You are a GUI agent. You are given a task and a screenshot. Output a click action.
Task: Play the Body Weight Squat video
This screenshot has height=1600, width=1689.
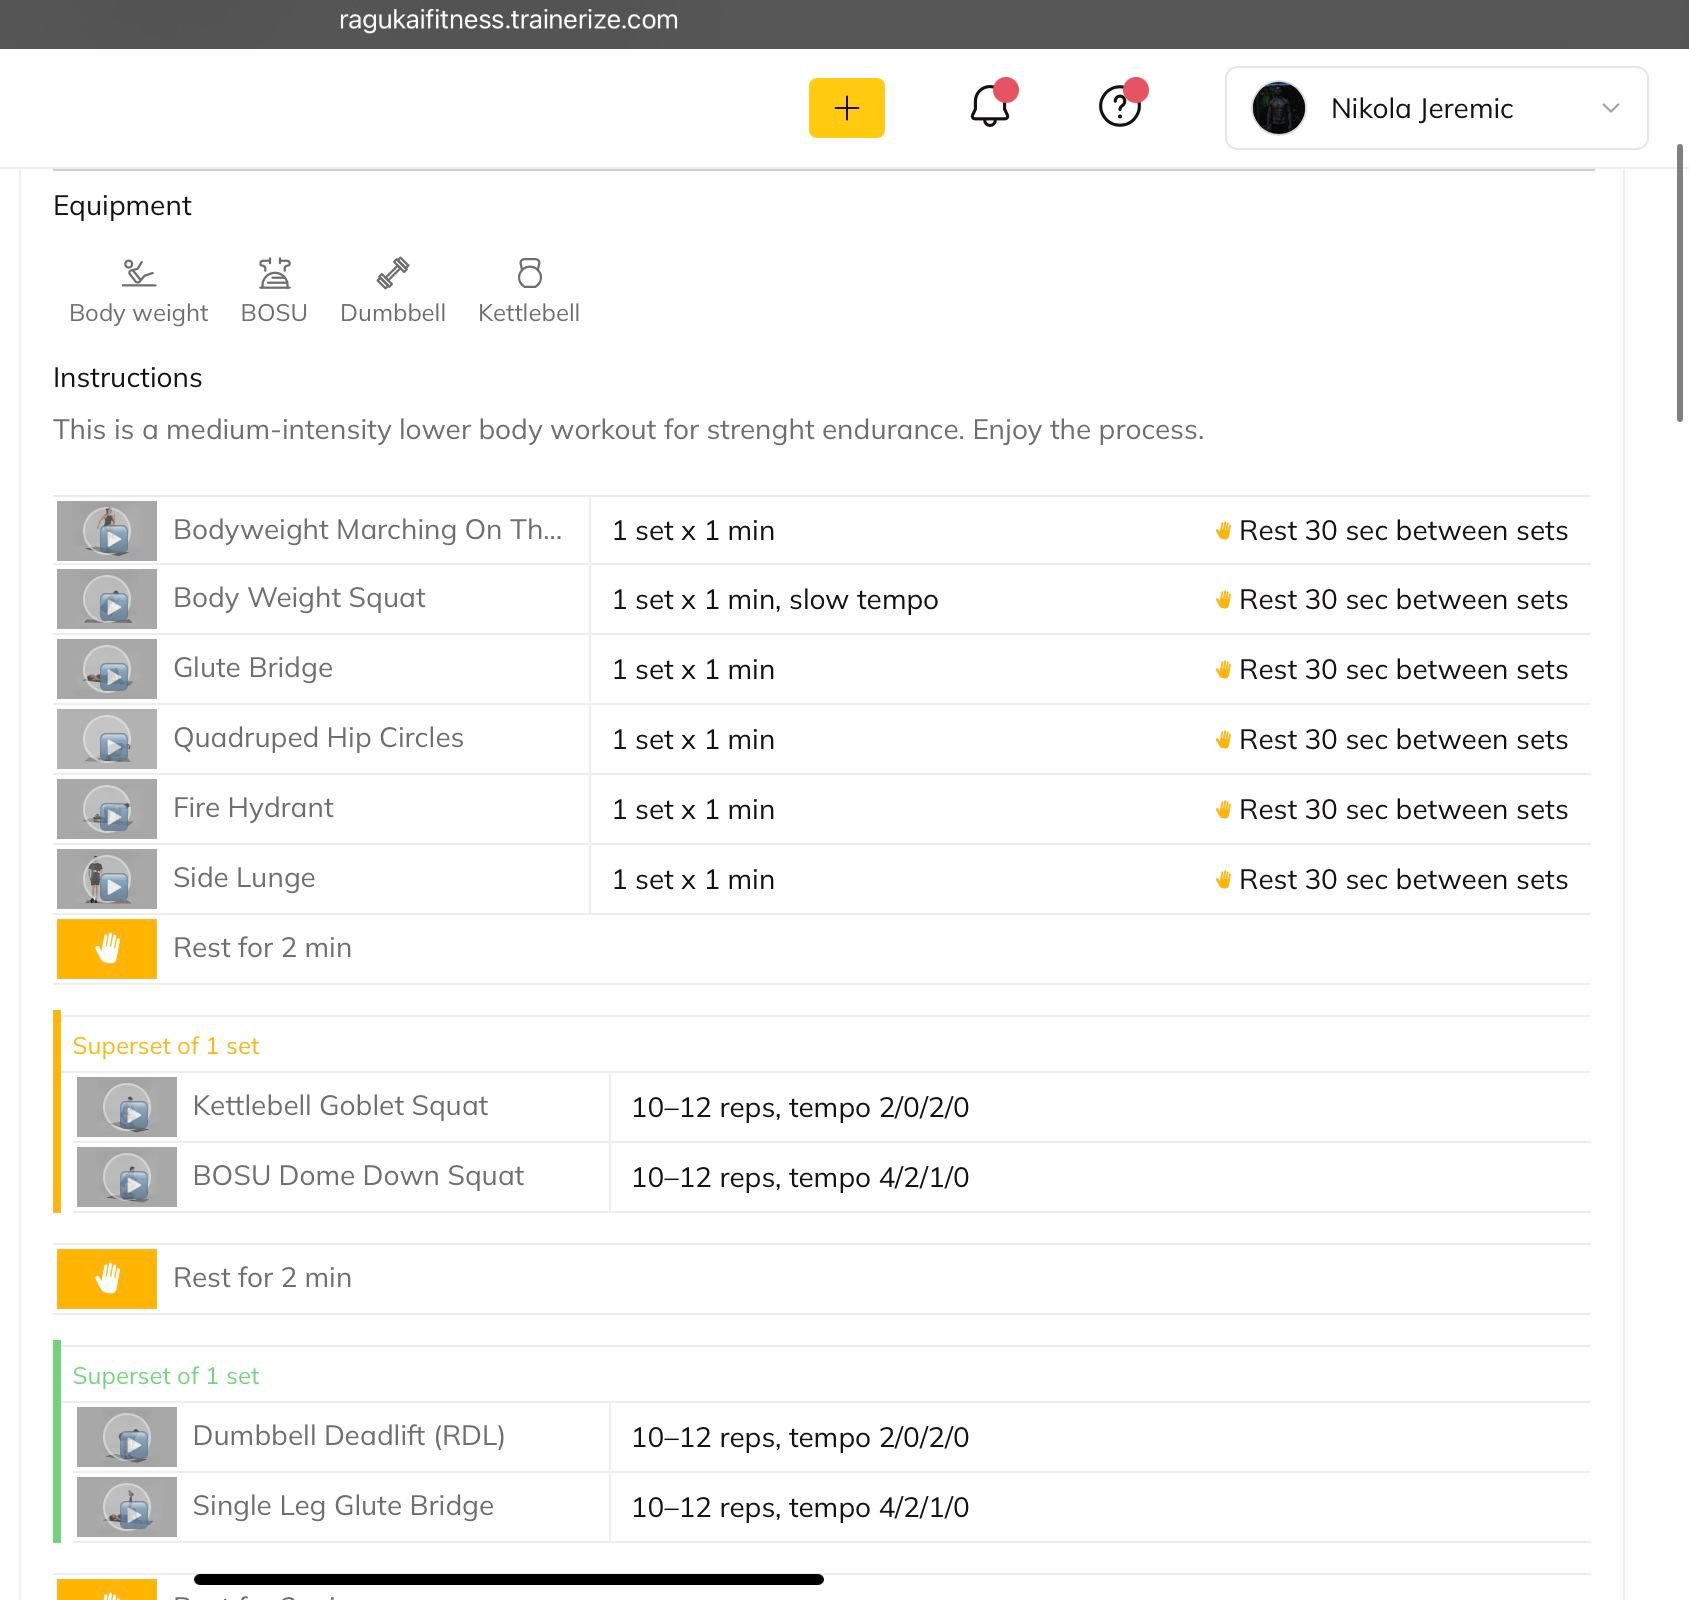tap(107, 599)
